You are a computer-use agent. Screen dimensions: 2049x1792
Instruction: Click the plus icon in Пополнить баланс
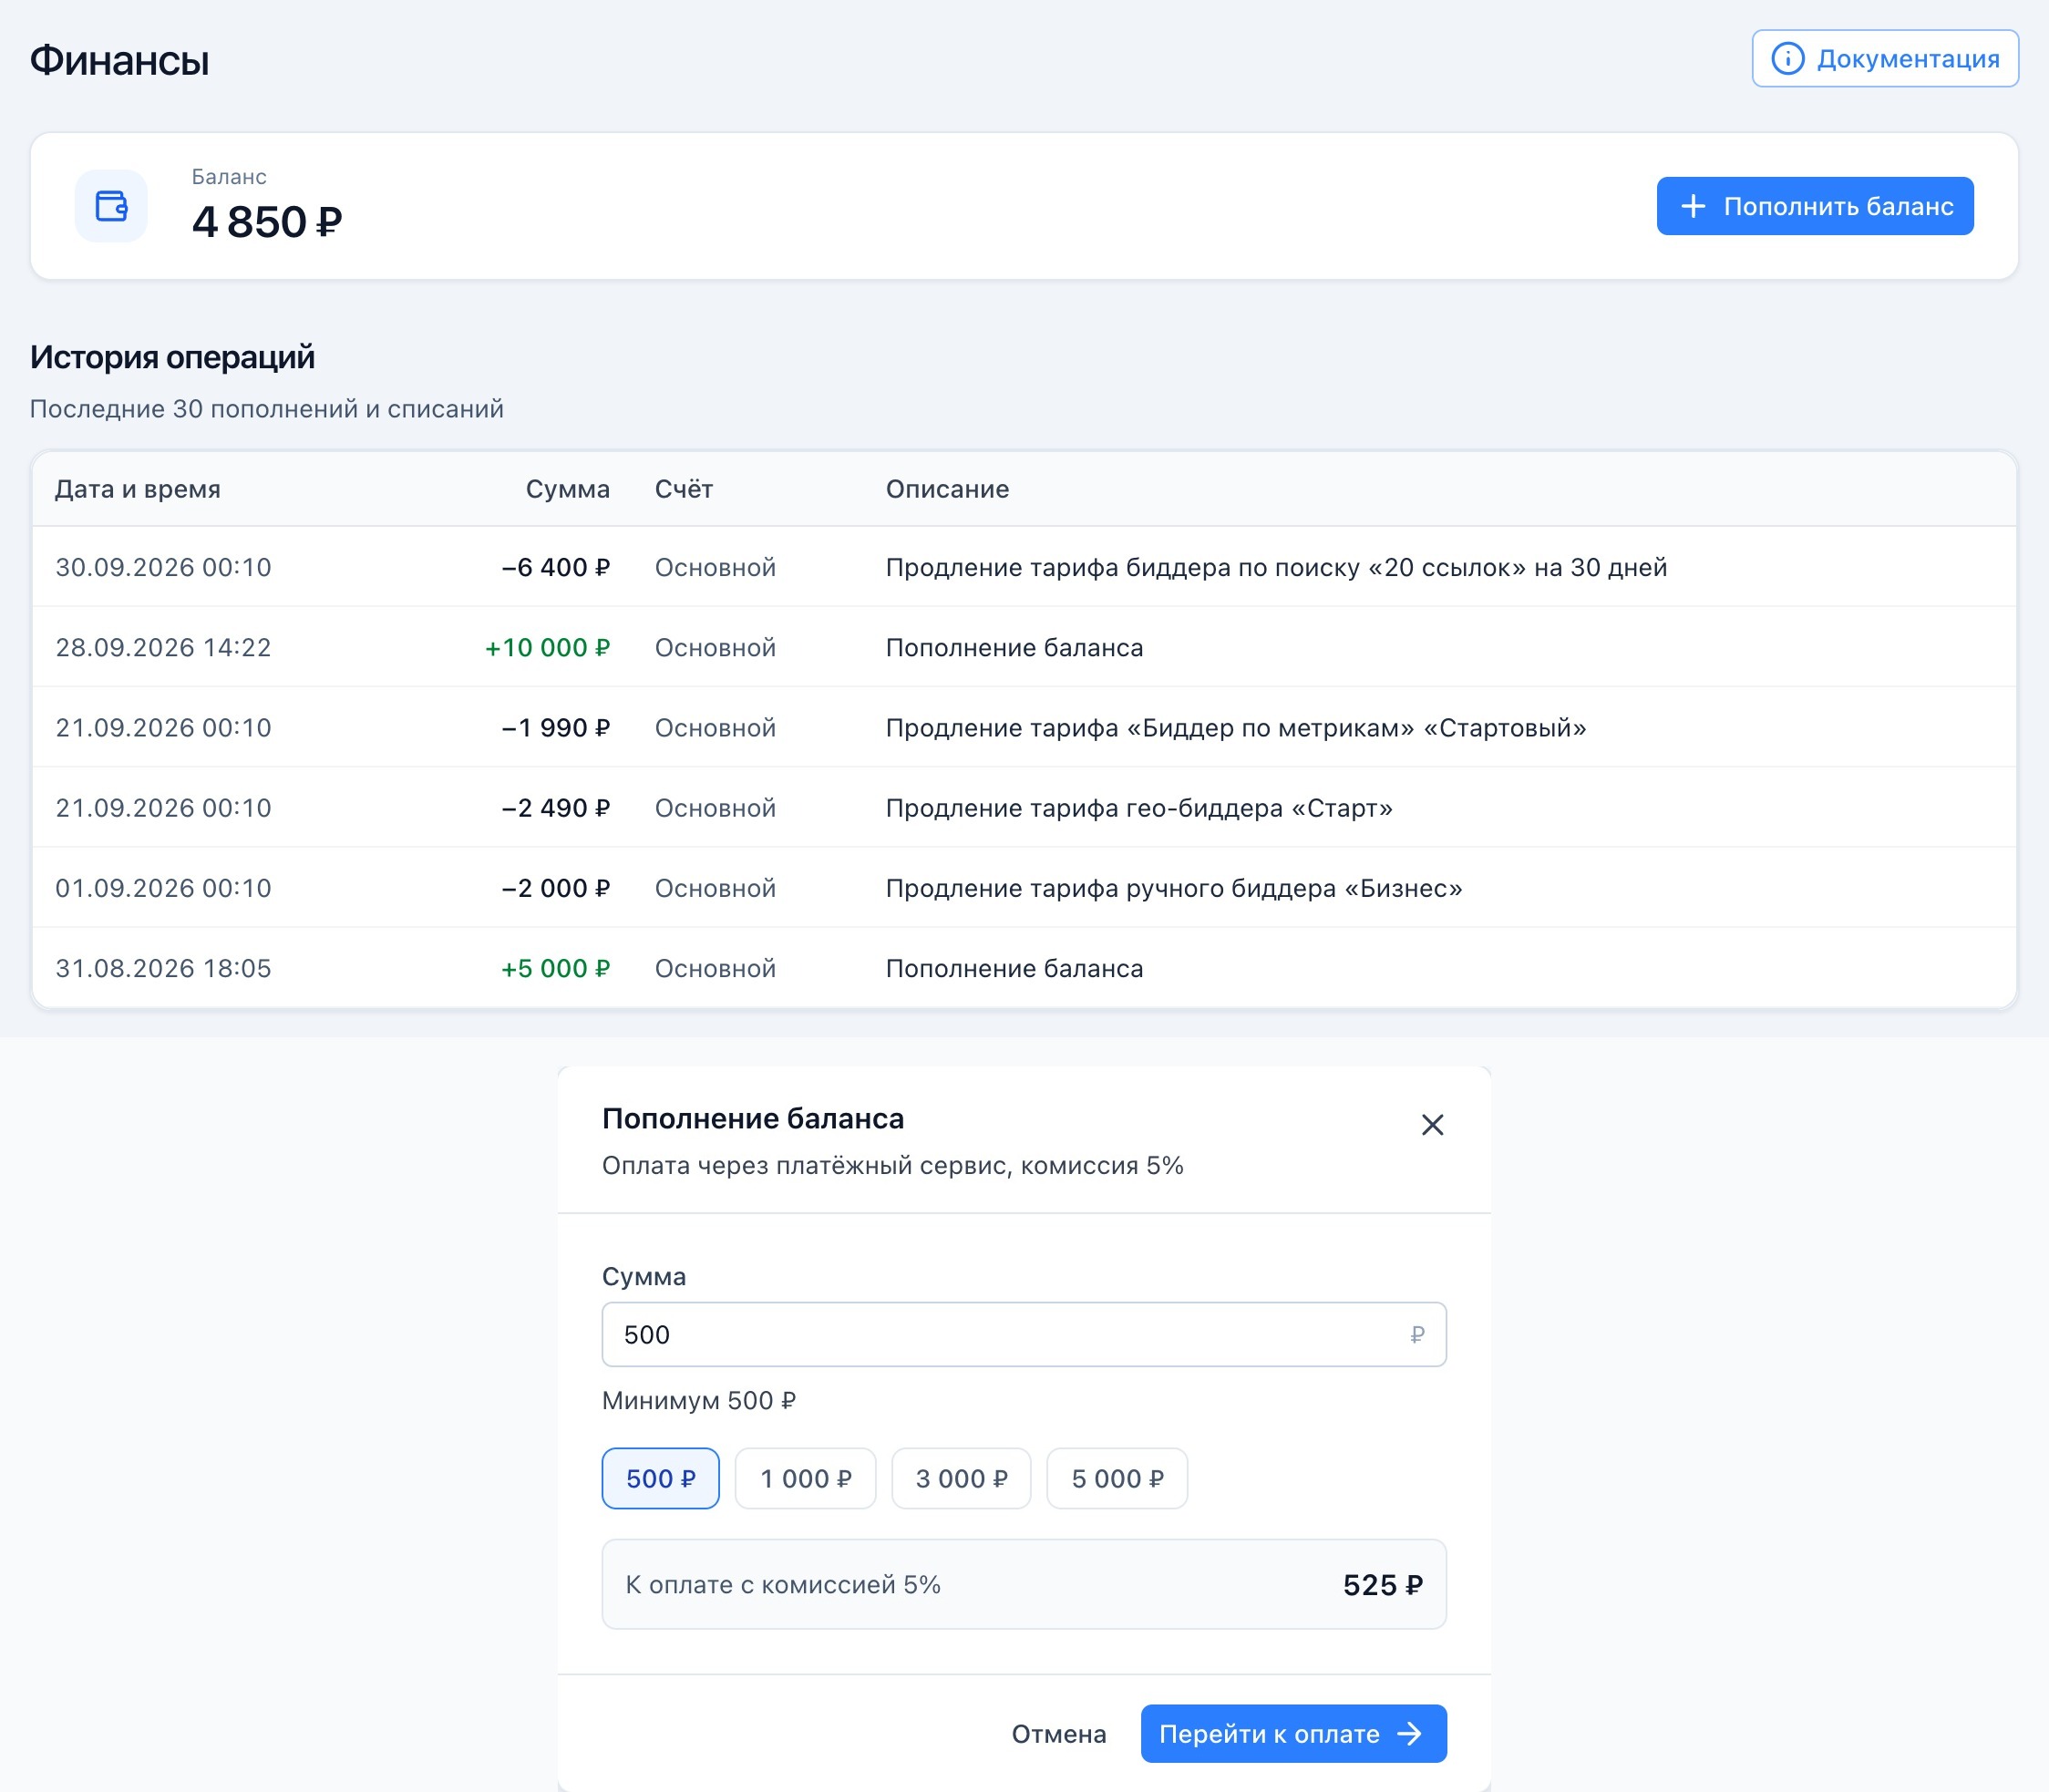click(x=1693, y=206)
